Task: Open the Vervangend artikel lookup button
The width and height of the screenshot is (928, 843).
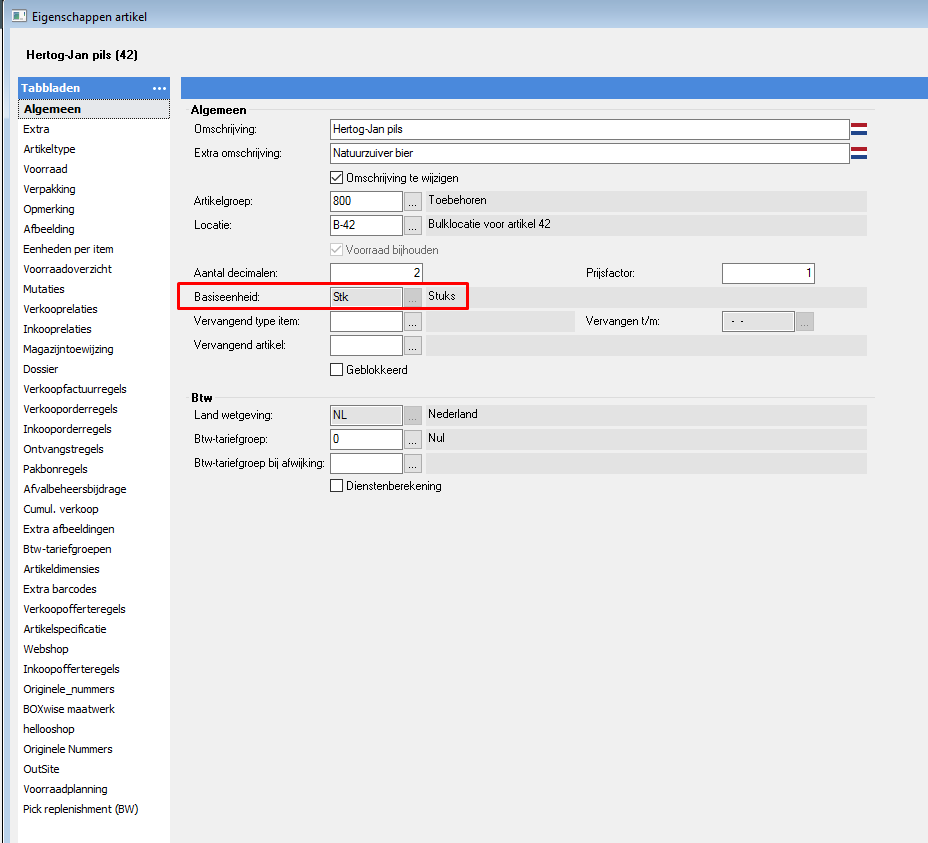Action: (x=413, y=345)
